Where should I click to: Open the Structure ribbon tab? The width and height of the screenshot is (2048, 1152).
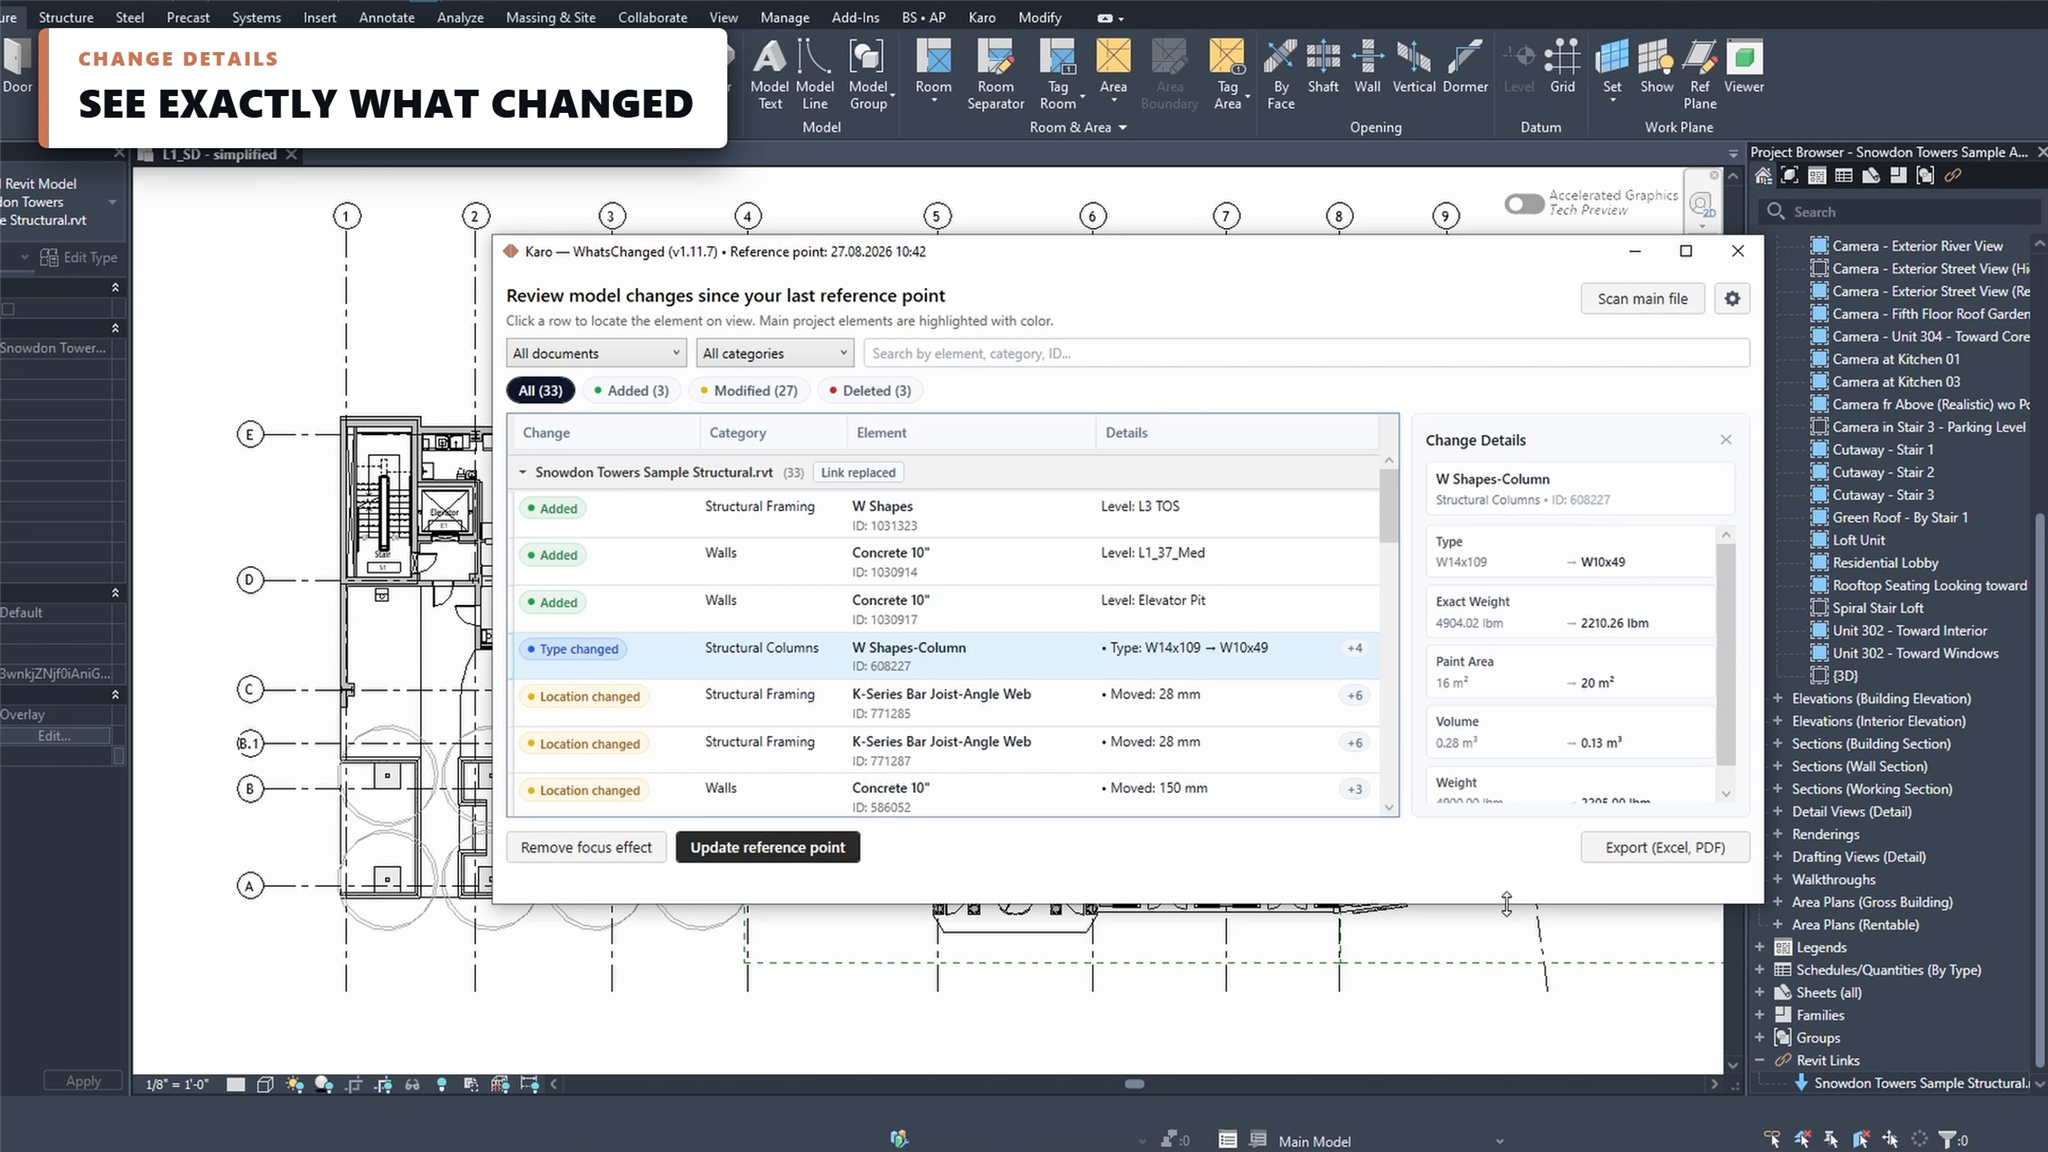(66, 17)
